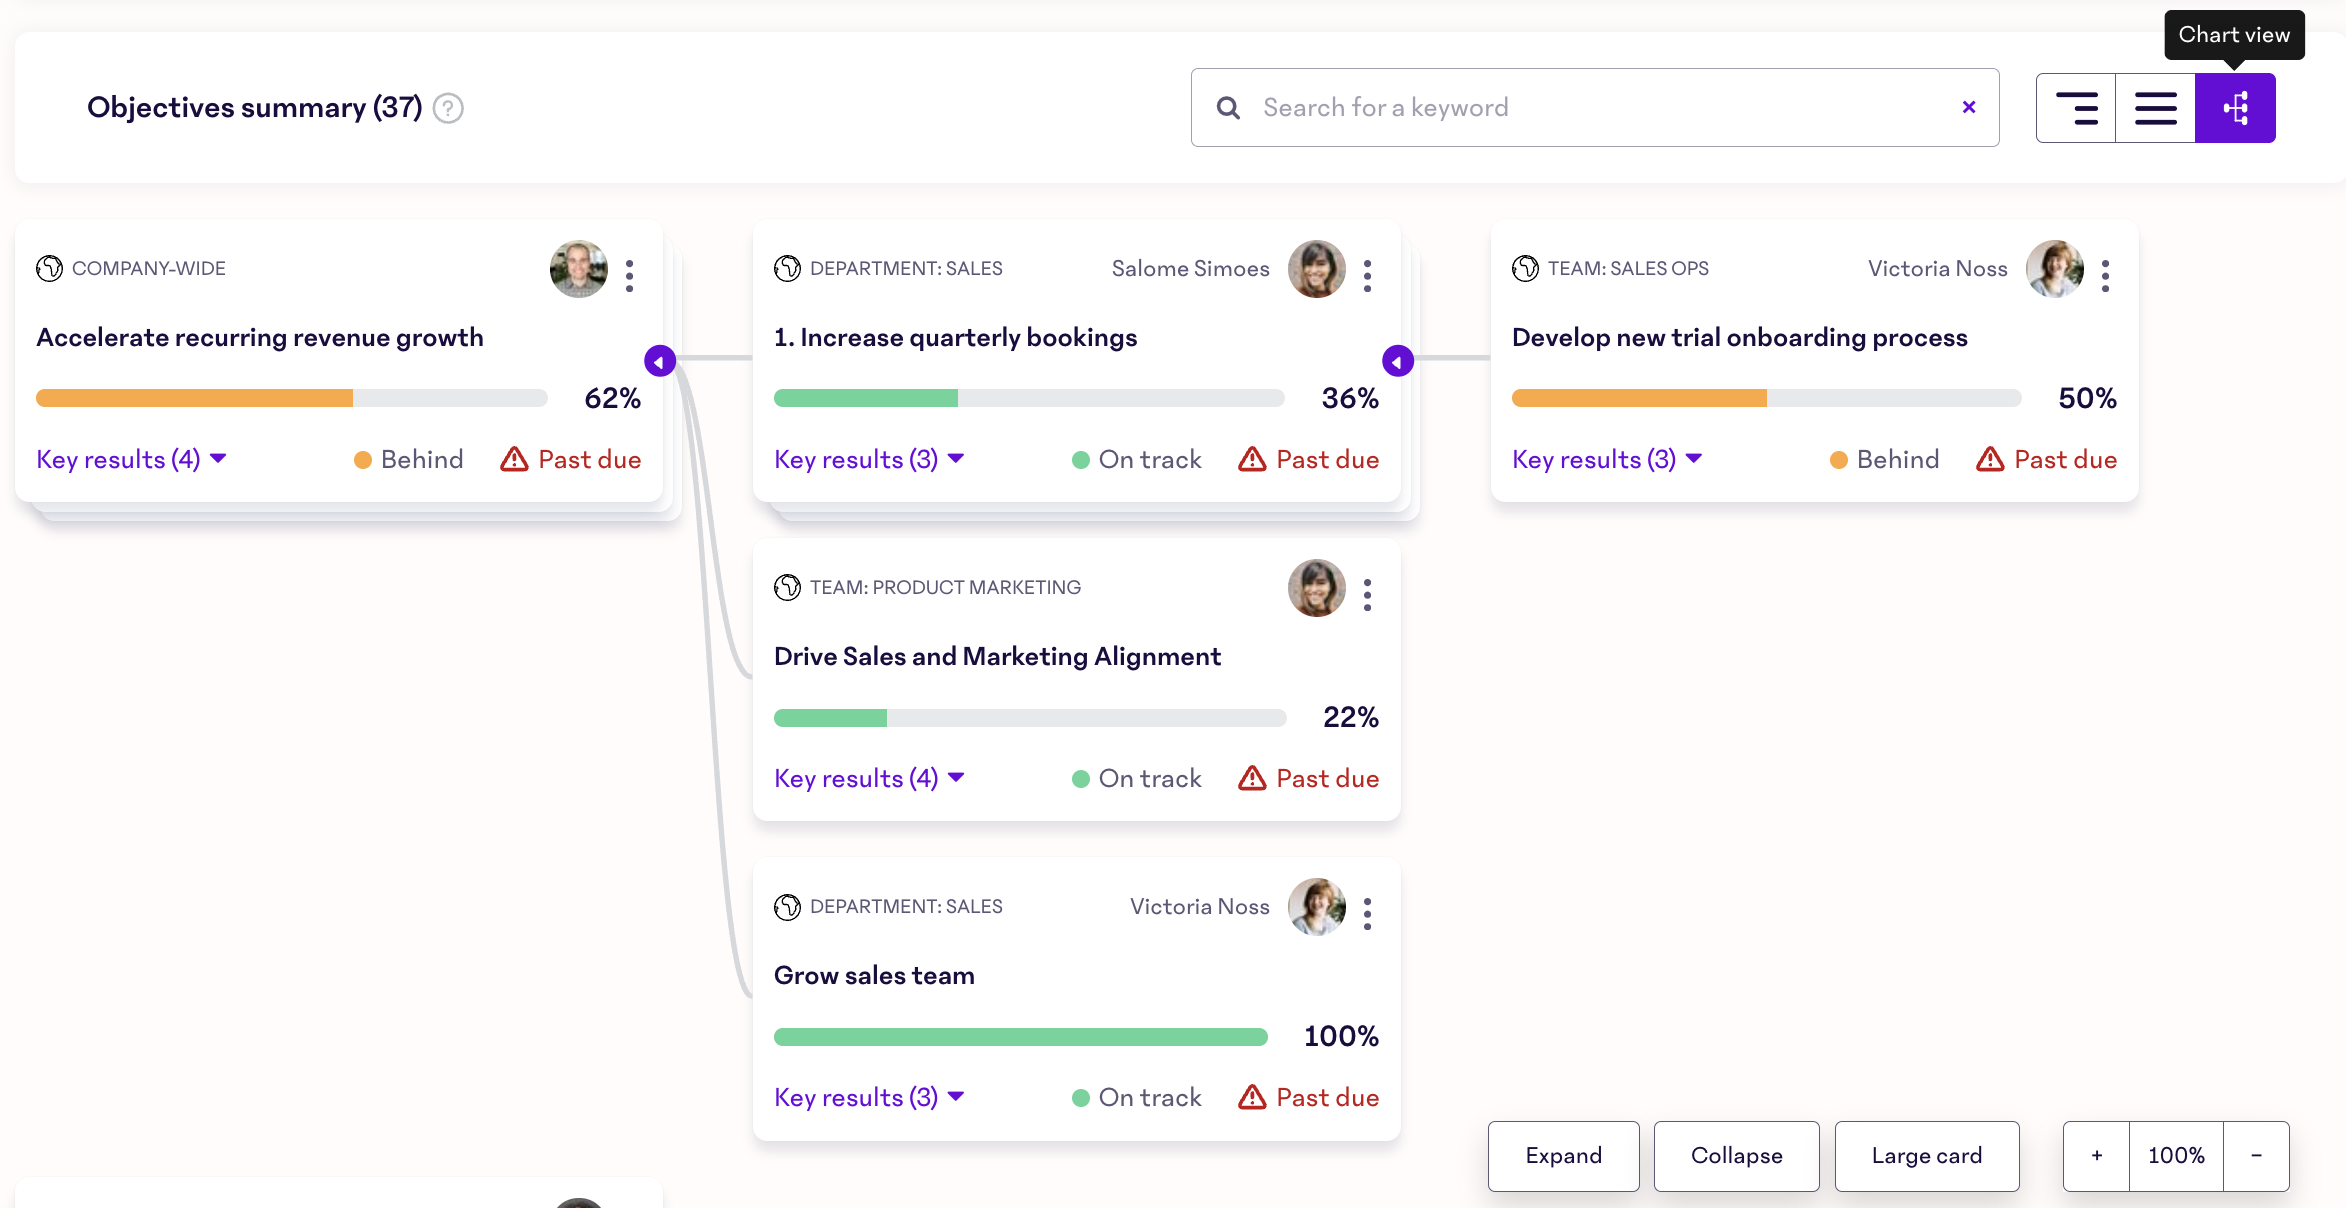This screenshot has width=2346, height=1208.
Task: Switch to Chart view icon
Action: tap(2235, 108)
